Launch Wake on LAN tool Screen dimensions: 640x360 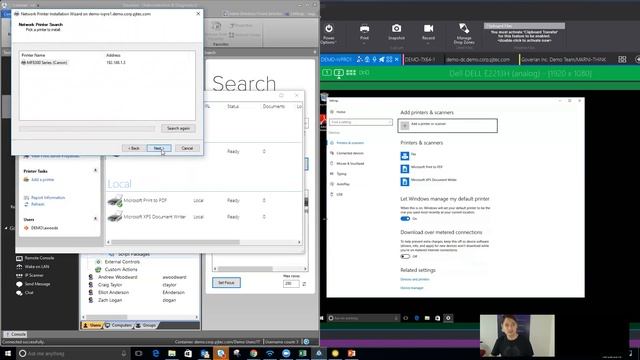pyautogui.click(x=33, y=267)
